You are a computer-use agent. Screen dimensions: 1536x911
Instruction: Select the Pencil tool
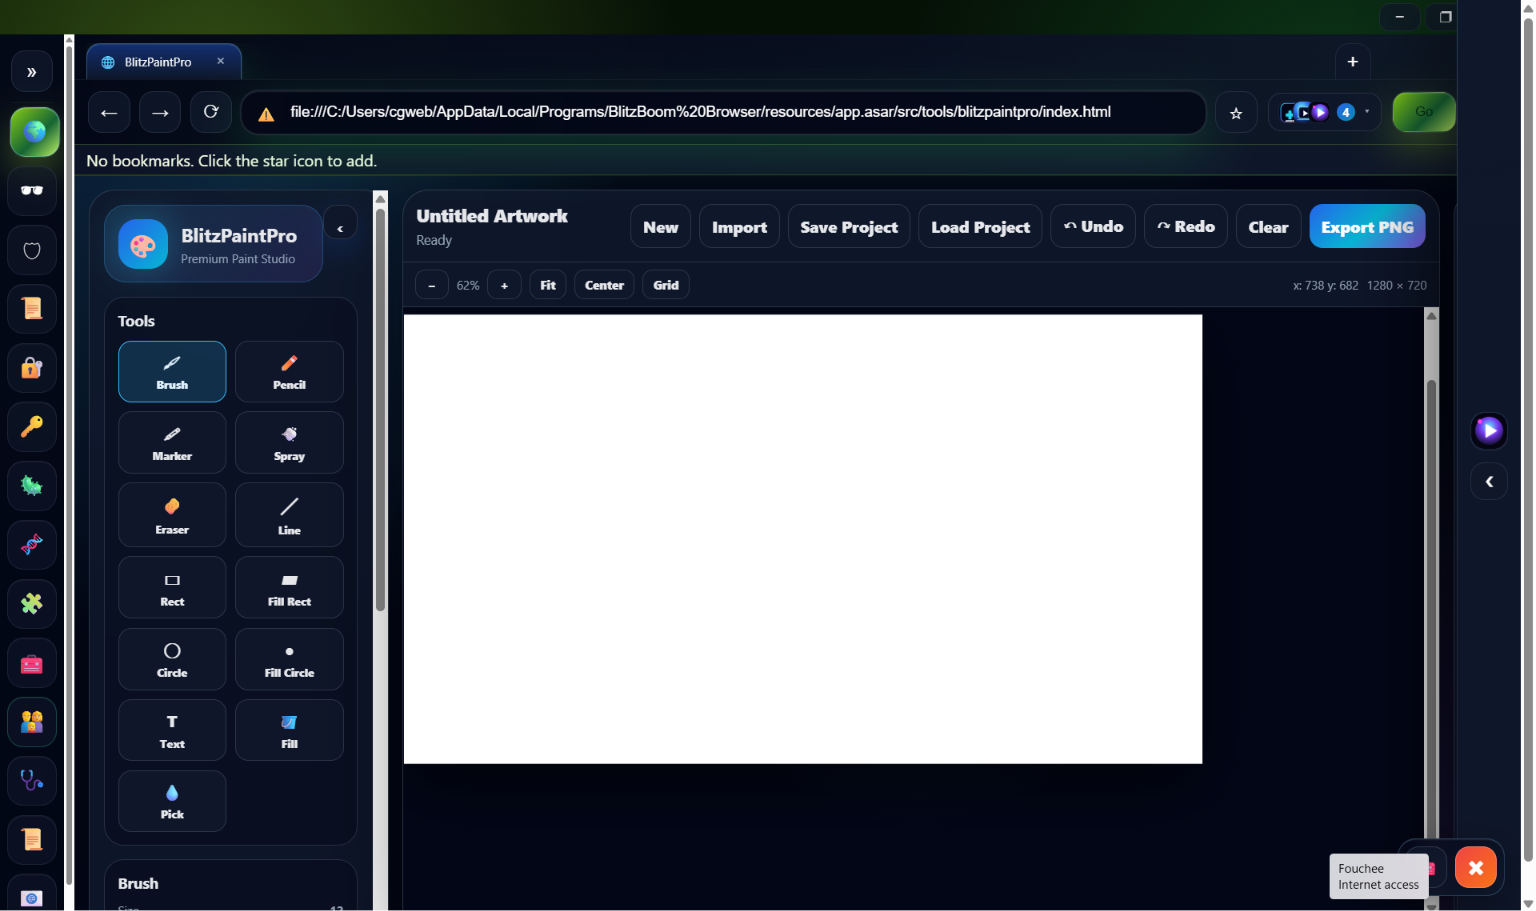click(289, 372)
